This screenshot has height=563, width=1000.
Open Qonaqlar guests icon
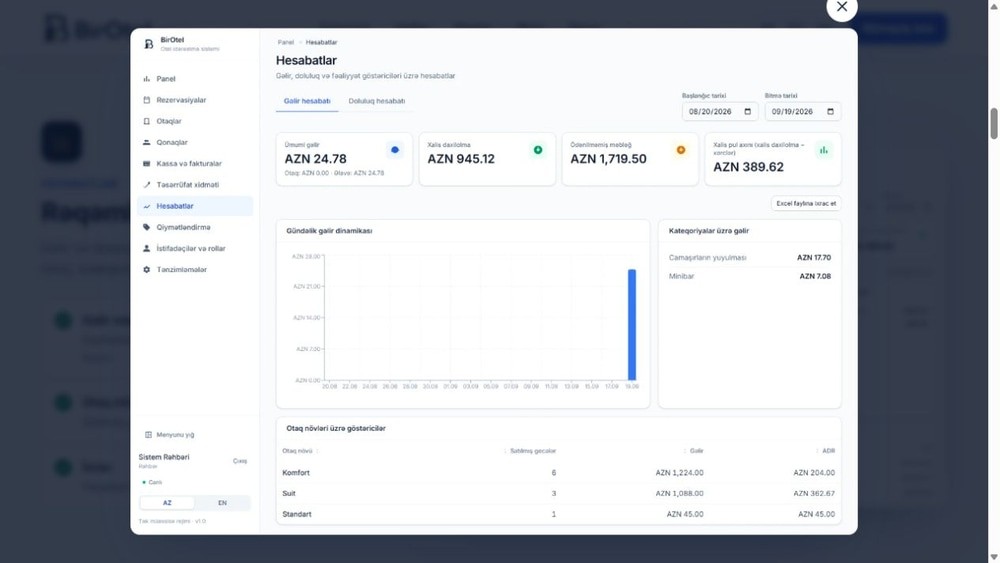point(147,142)
